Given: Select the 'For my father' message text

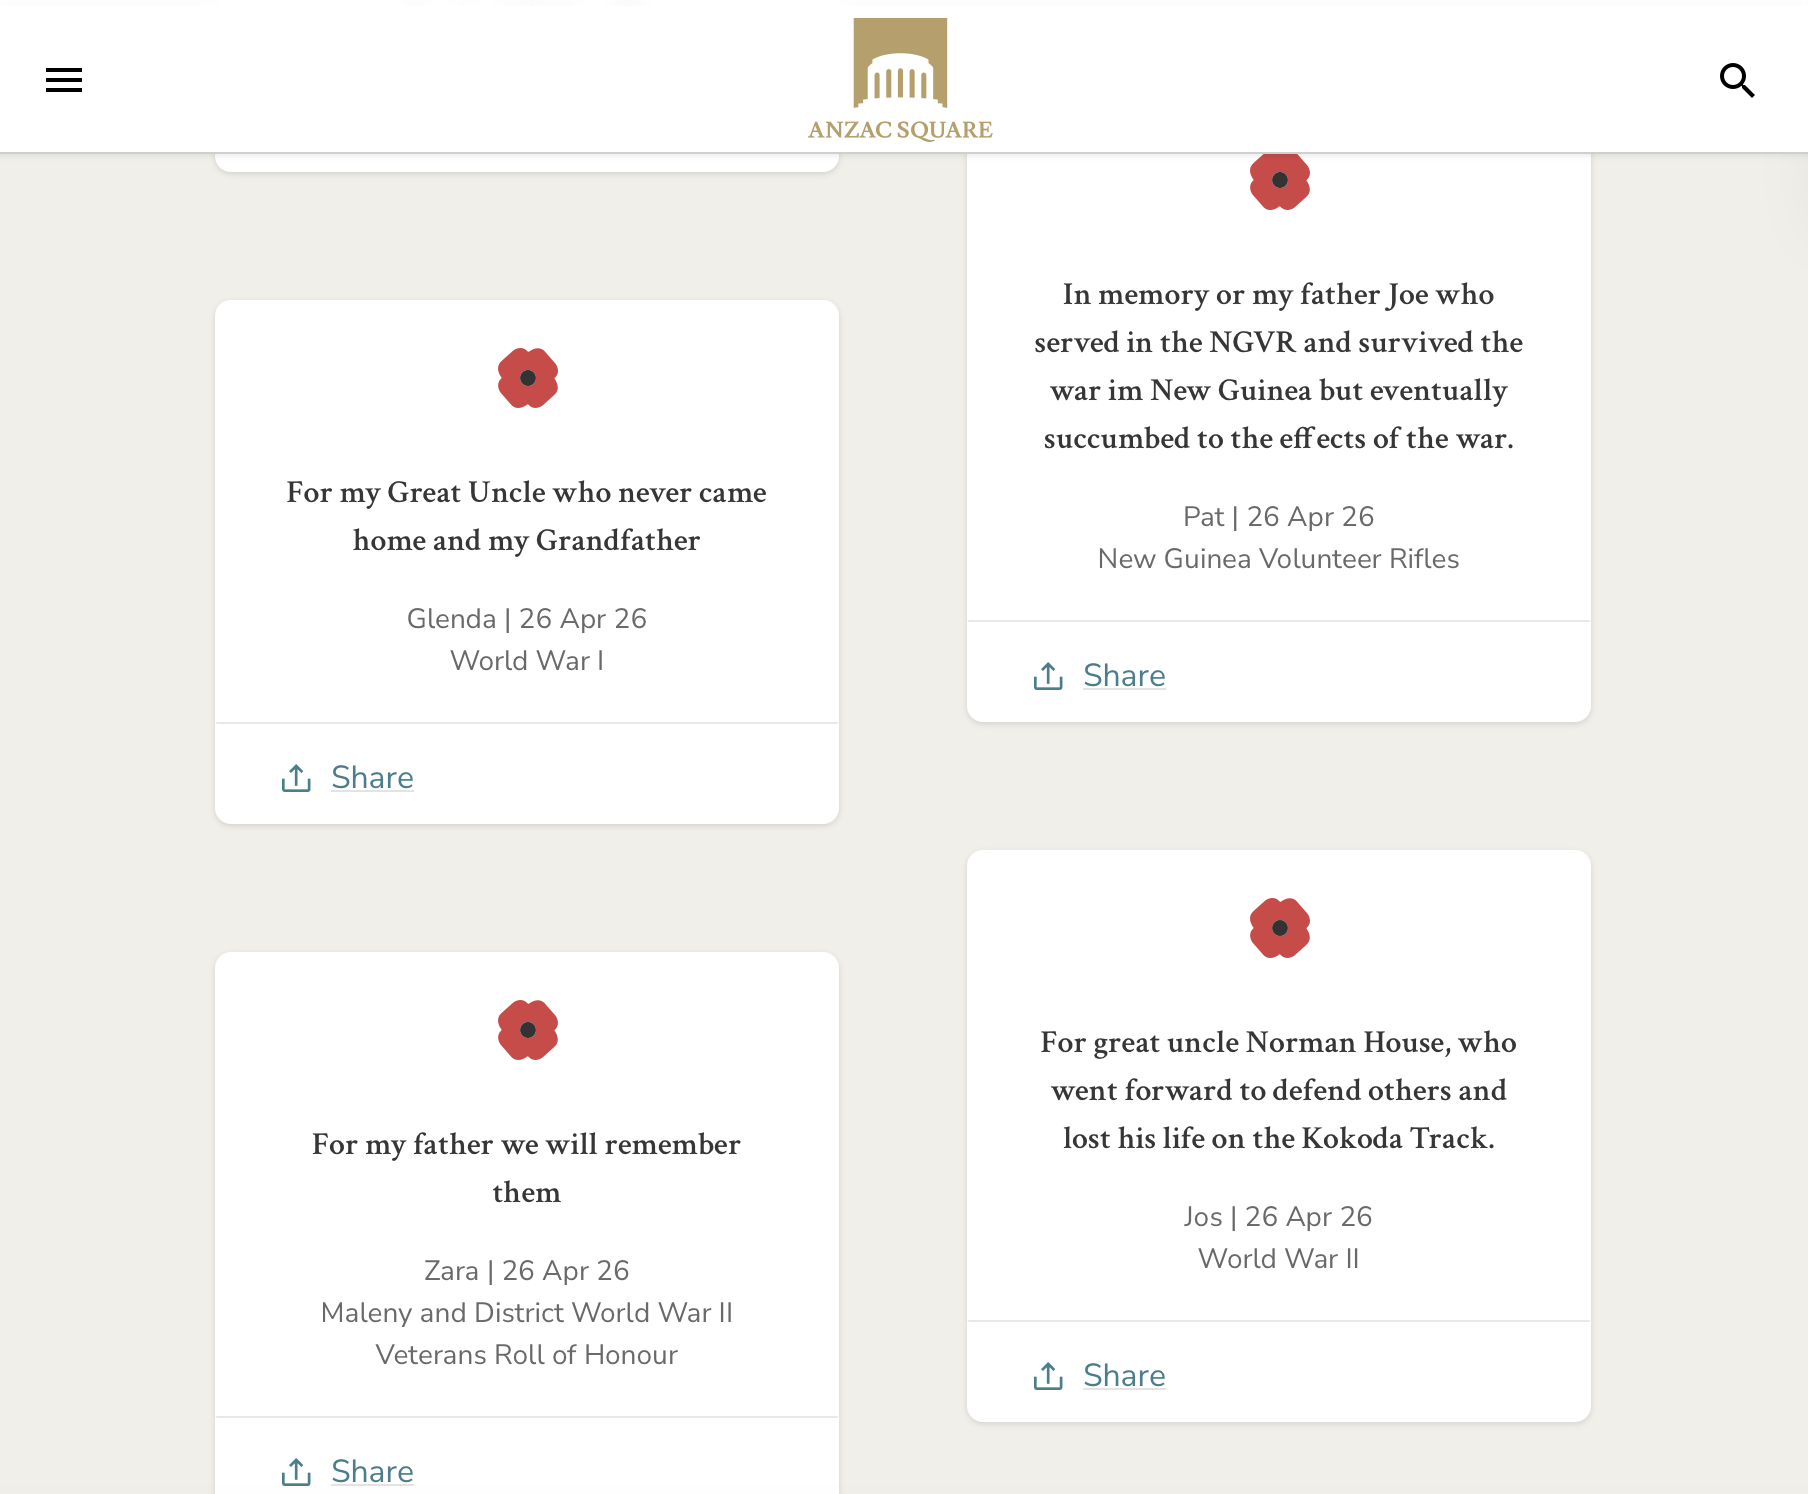Looking at the screenshot, I should (527, 1168).
